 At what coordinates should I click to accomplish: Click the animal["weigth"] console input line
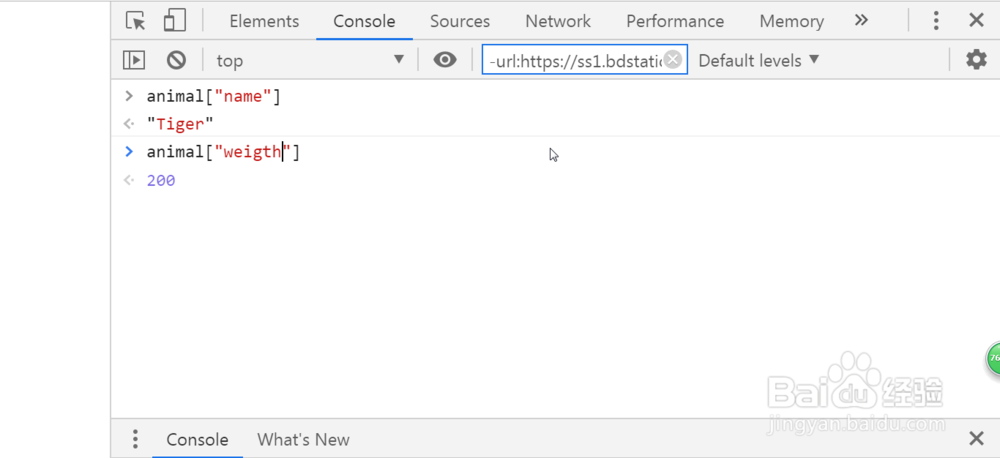pos(223,152)
